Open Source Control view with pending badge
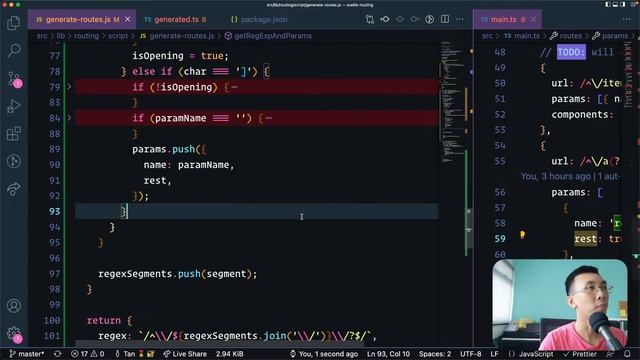Screen dimensions: 640x360 [15, 79]
